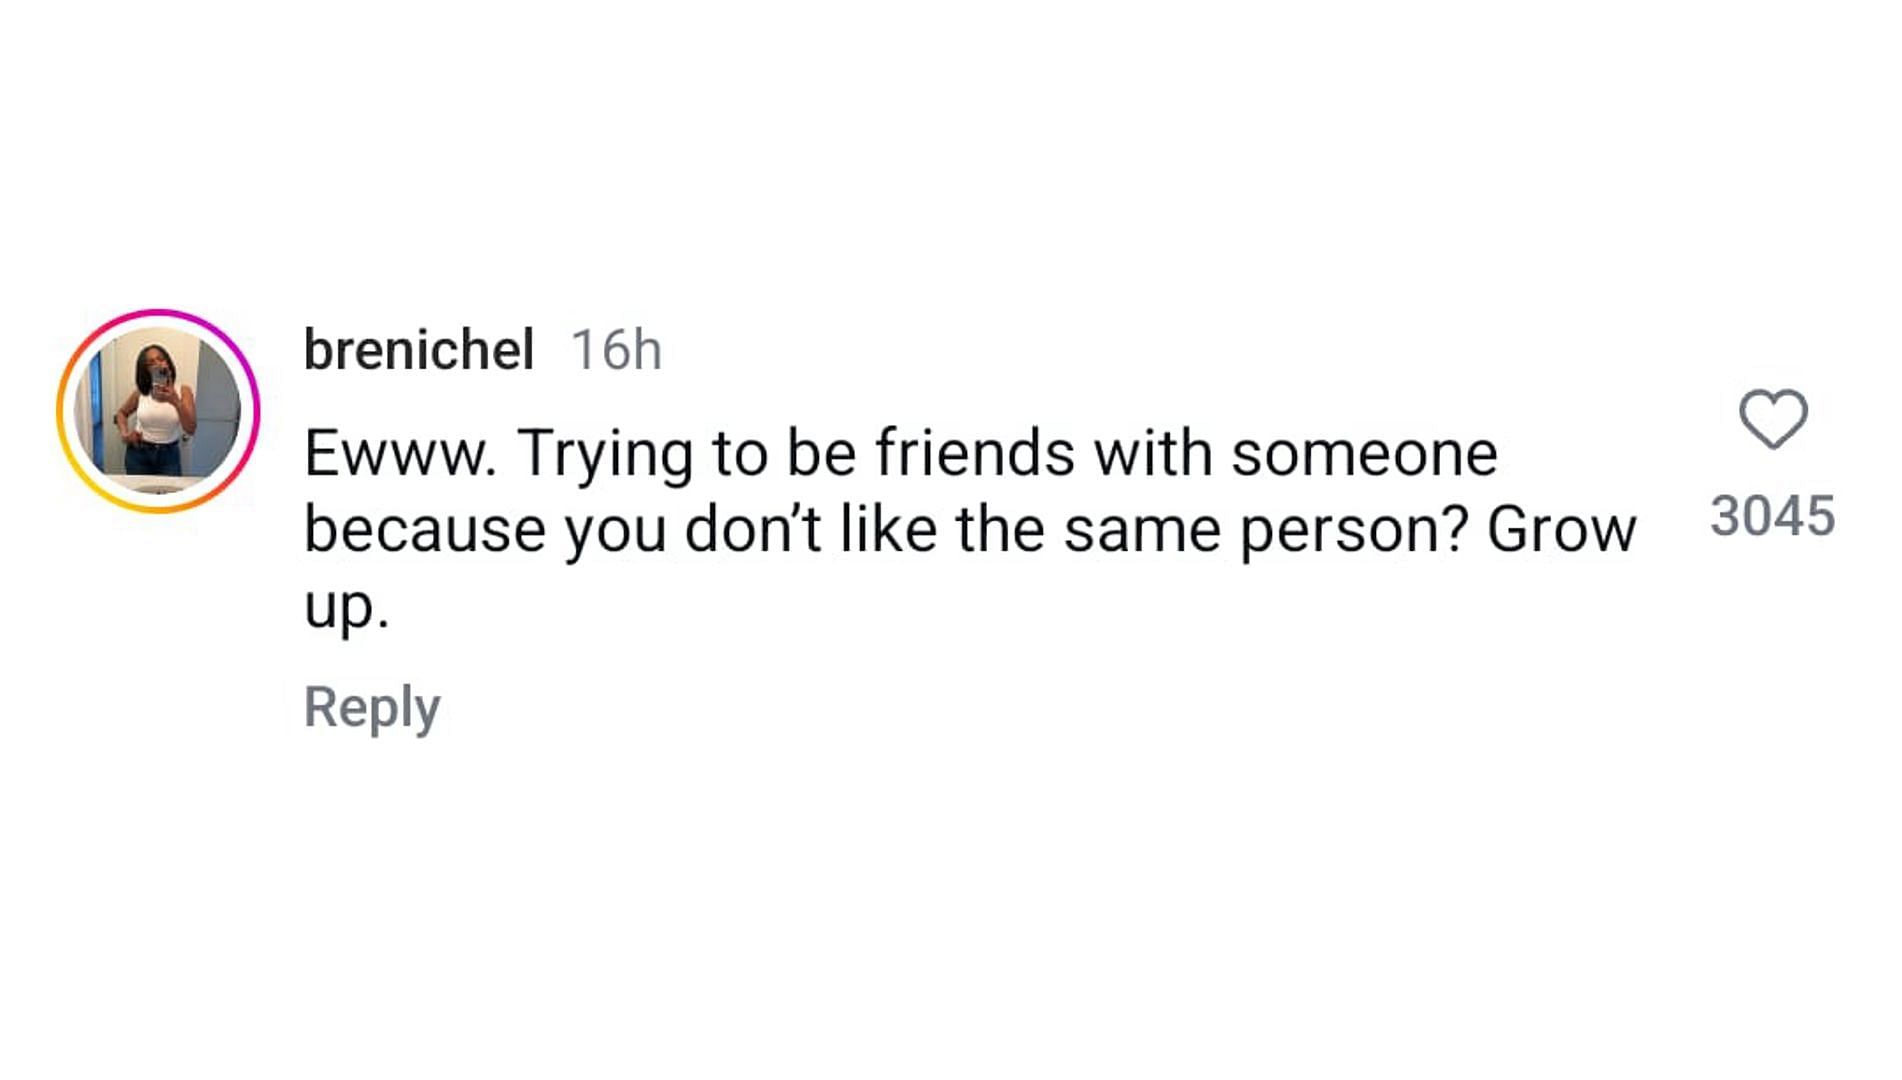The image size is (1902, 1080).
Task: Like the comment with the heart icon
Action: tap(1773, 419)
